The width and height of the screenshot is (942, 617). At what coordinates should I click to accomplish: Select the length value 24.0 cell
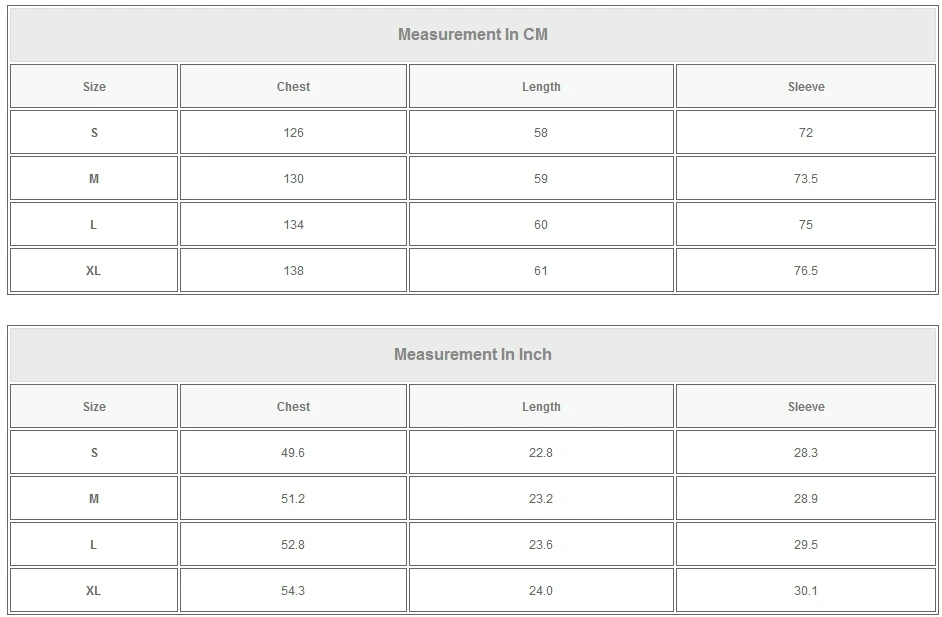[541, 591]
